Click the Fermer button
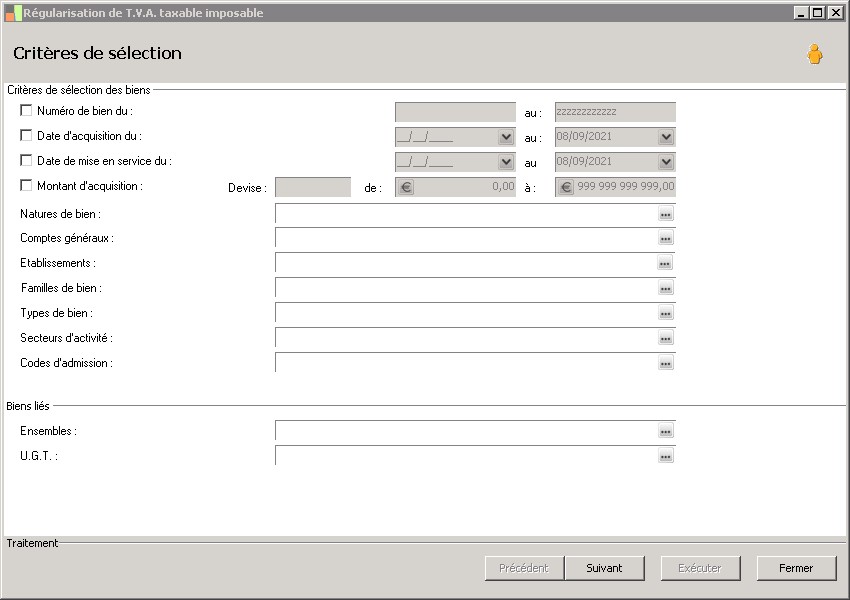Image resolution: width=850 pixels, height=600 pixels. pyautogui.click(x=796, y=568)
